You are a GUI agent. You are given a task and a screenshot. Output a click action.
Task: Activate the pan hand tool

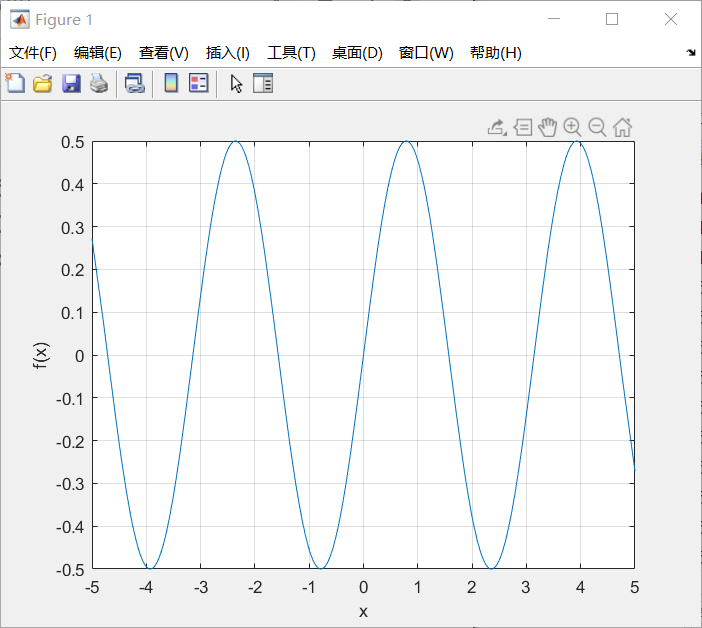pyautogui.click(x=548, y=128)
